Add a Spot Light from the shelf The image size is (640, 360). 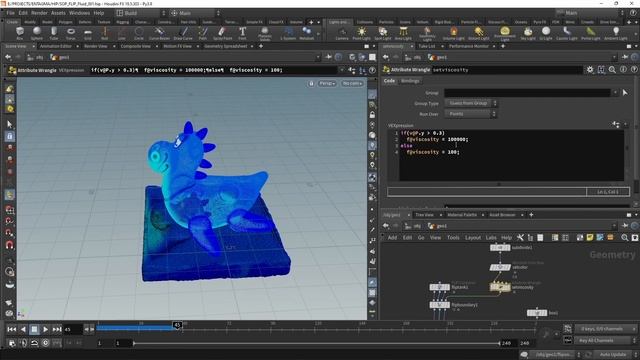tap(382, 33)
